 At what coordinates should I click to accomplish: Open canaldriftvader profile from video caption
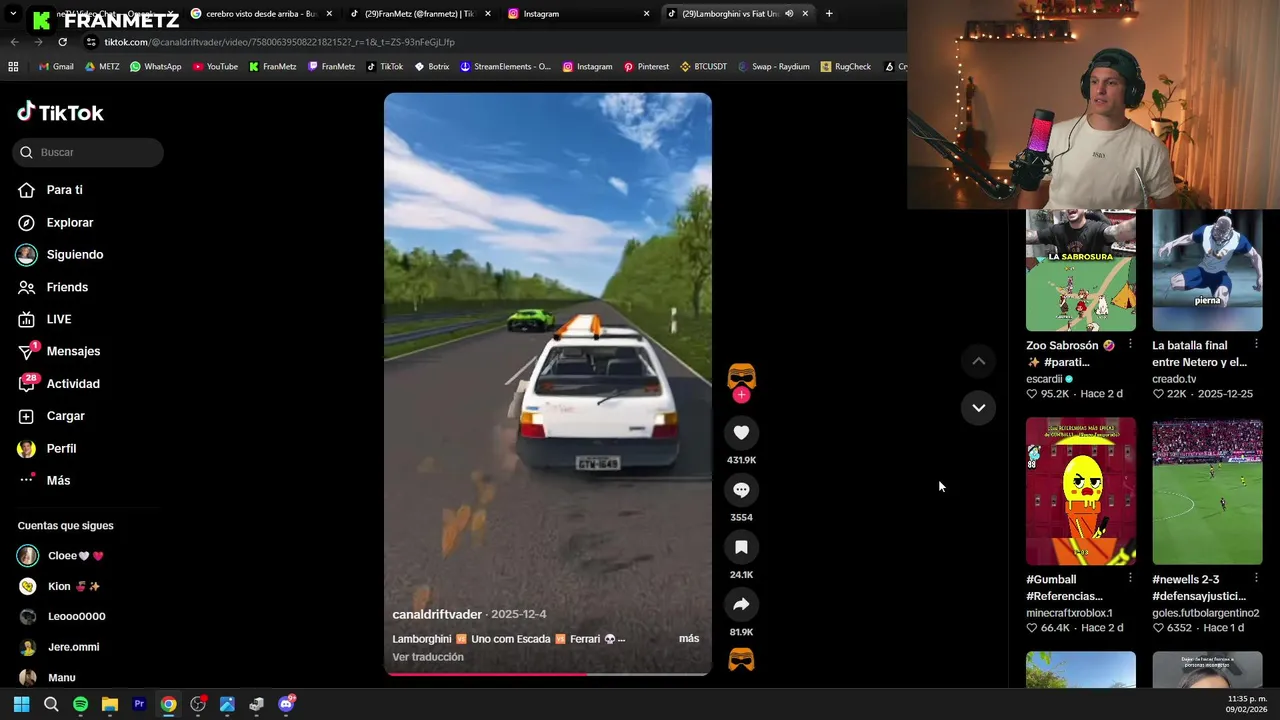(437, 614)
